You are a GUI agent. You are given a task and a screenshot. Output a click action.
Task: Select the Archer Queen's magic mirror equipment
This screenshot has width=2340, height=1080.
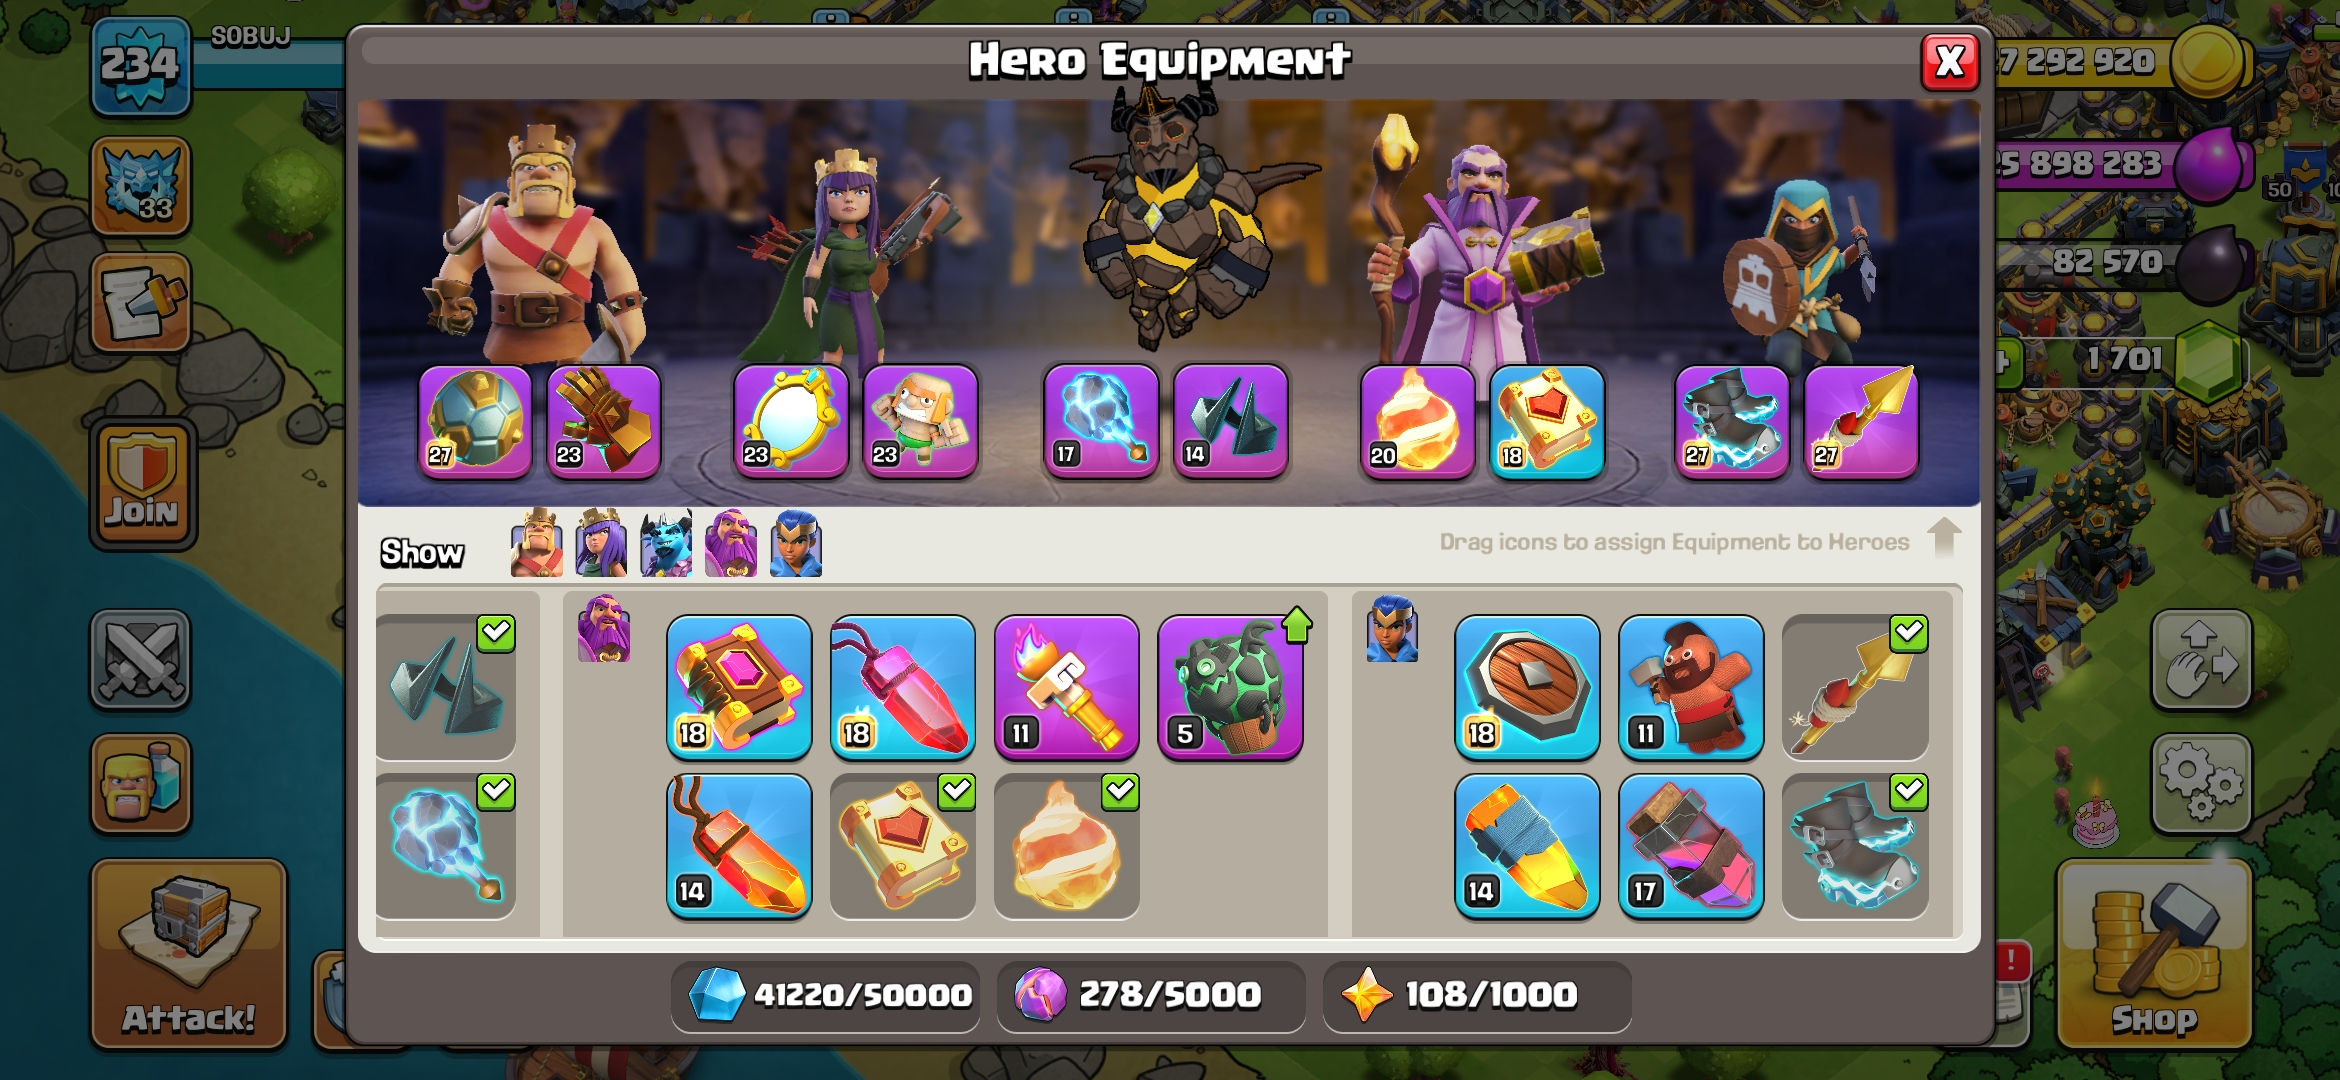791,421
